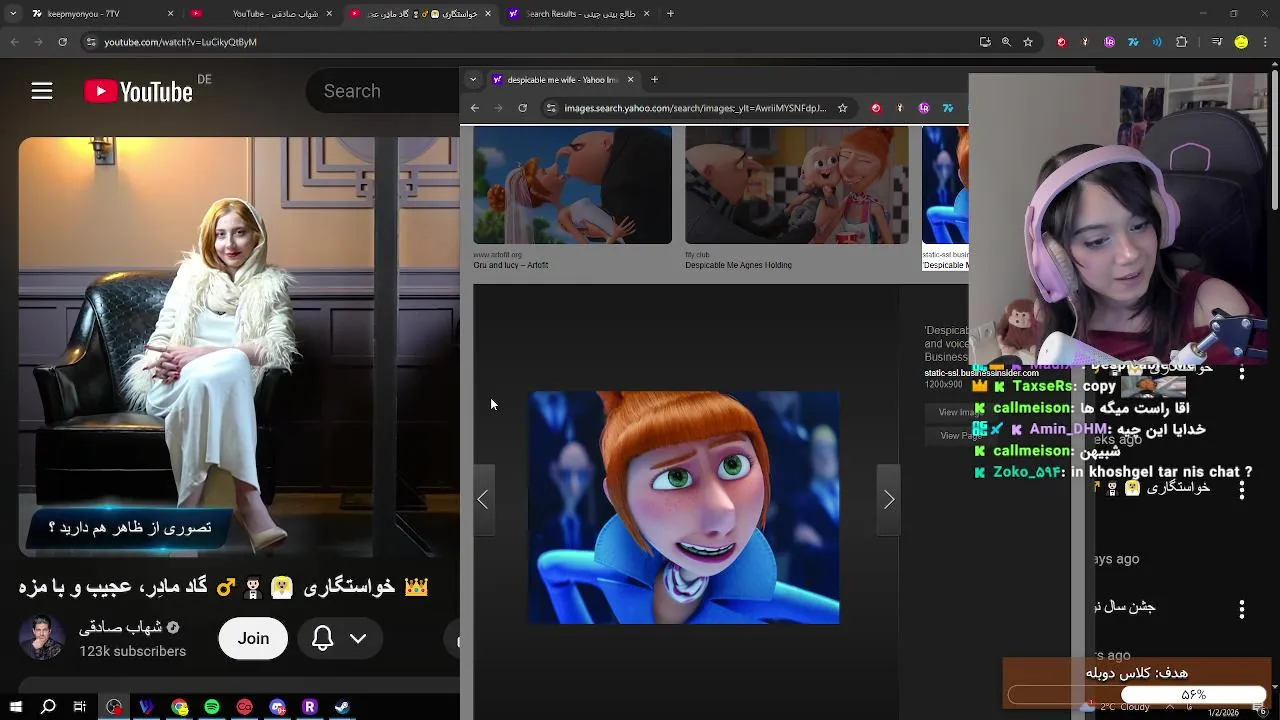1280x720 pixels.
Task: Reload the Yahoo image search page
Action: click(522, 108)
